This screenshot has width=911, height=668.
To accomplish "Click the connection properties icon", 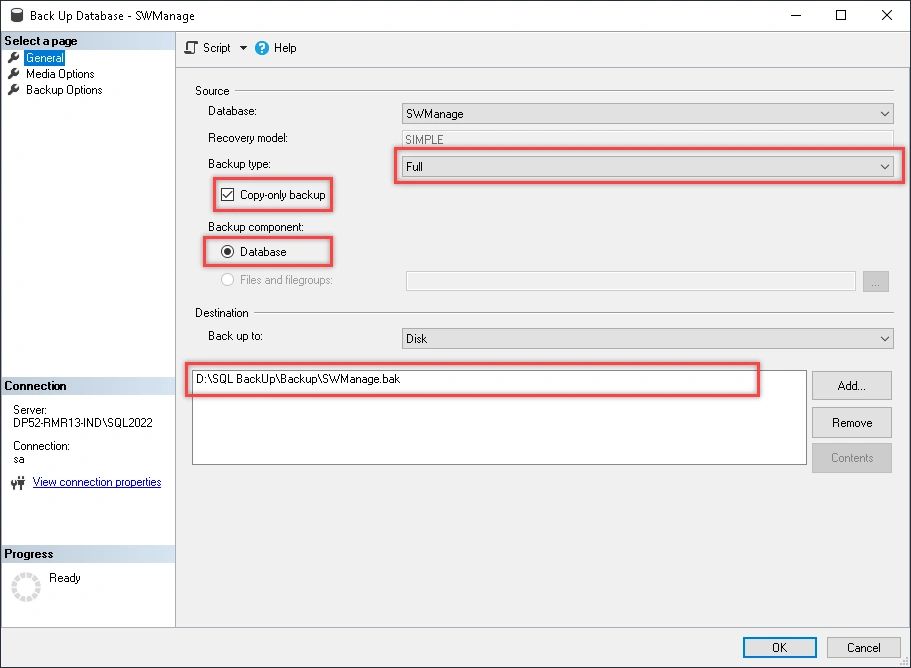I will pyautogui.click(x=18, y=483).
